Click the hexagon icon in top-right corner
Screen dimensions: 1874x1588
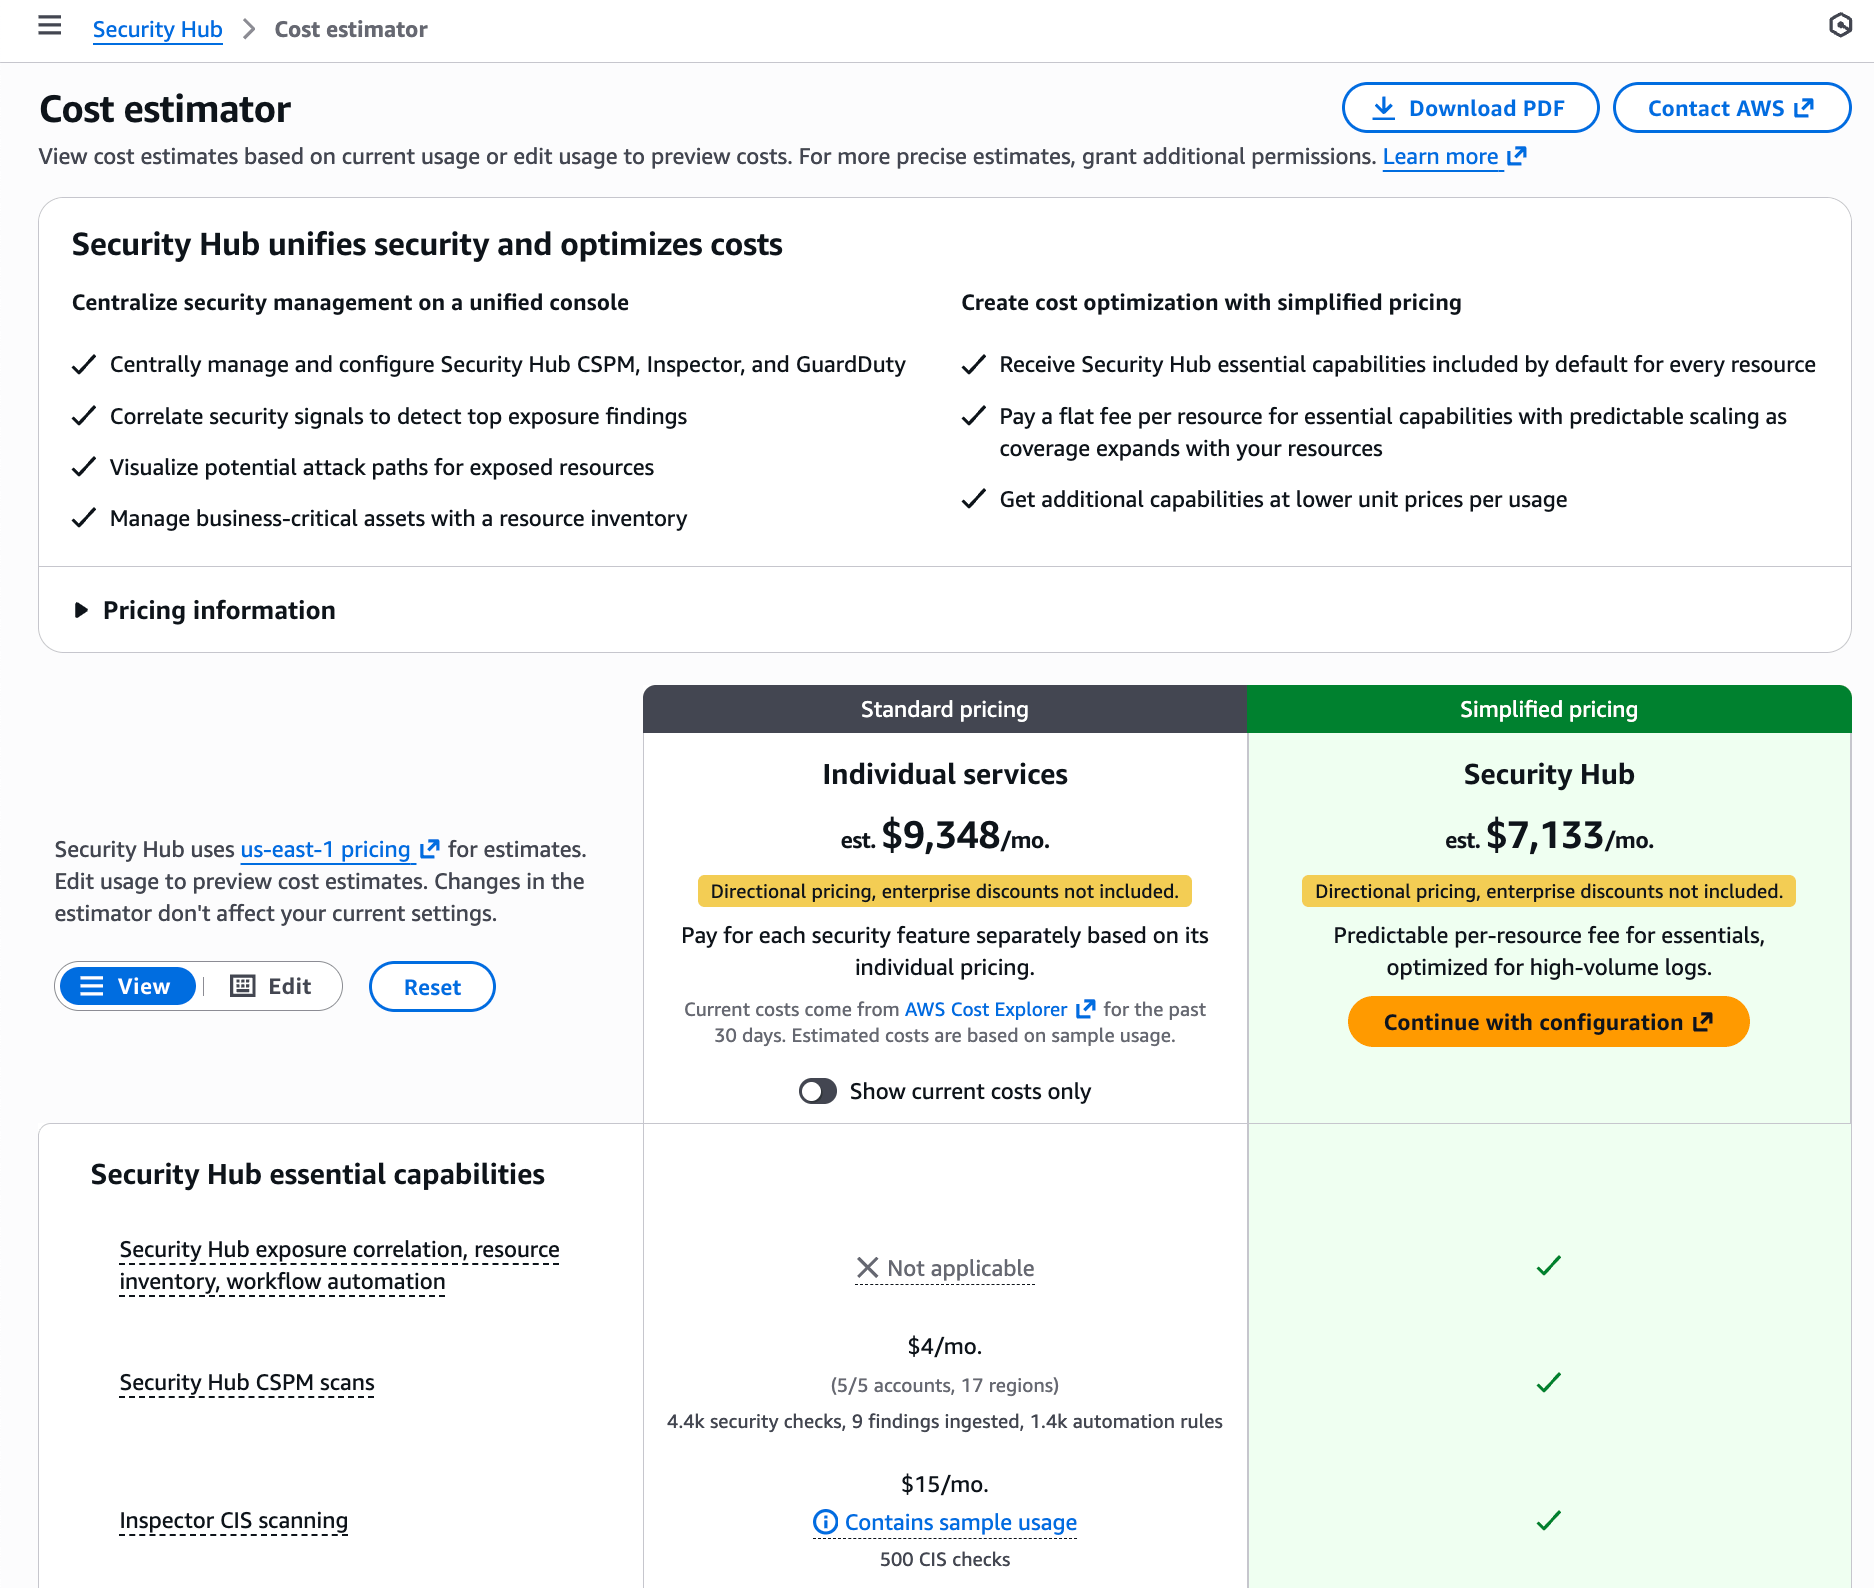pos(1840,26)
